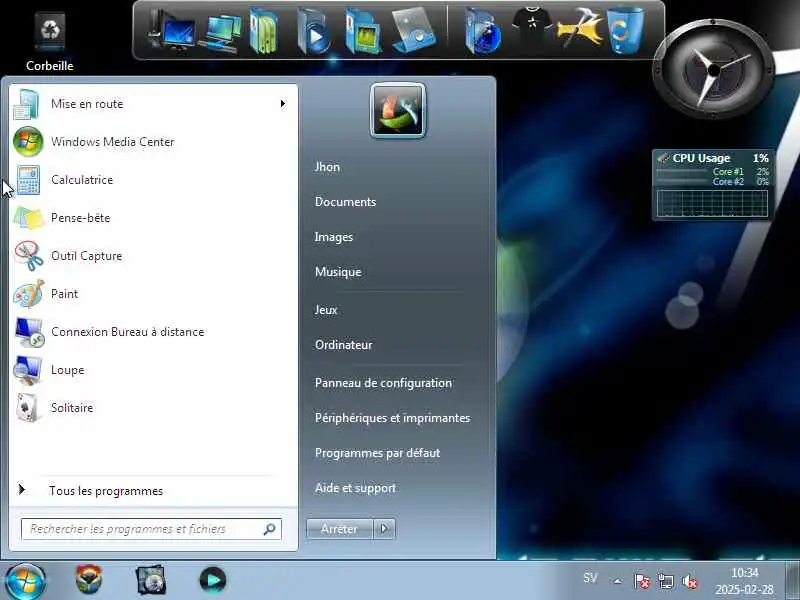Click the Rechercher les programmes search field
This screenshot has width=800, height=600.
151,529
